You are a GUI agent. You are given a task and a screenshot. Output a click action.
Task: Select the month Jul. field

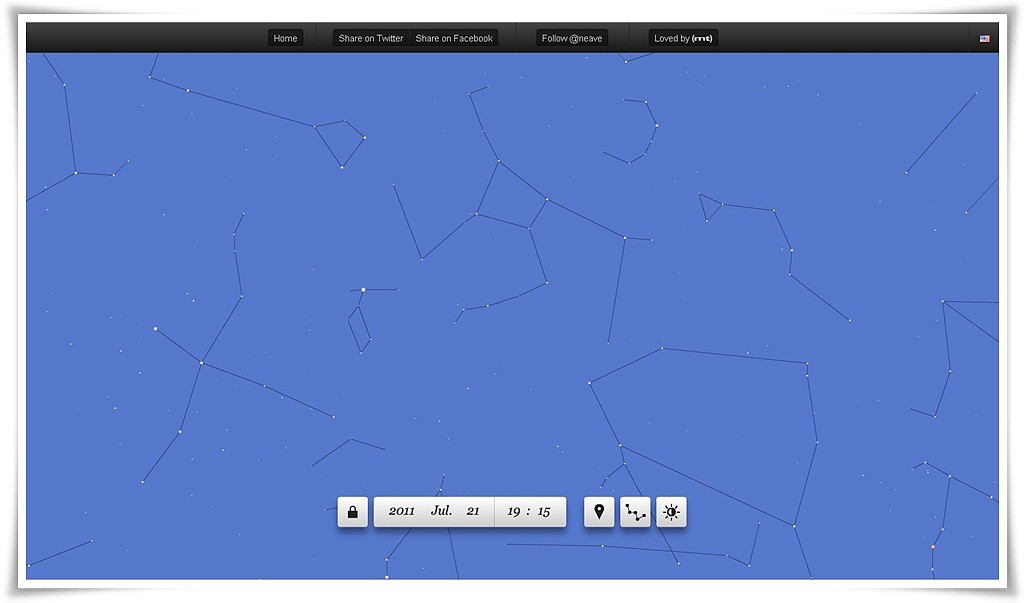coord(441,511)
